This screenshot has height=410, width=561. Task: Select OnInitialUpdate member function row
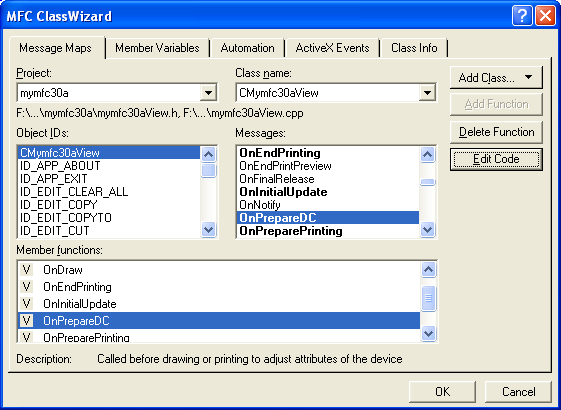219,304
